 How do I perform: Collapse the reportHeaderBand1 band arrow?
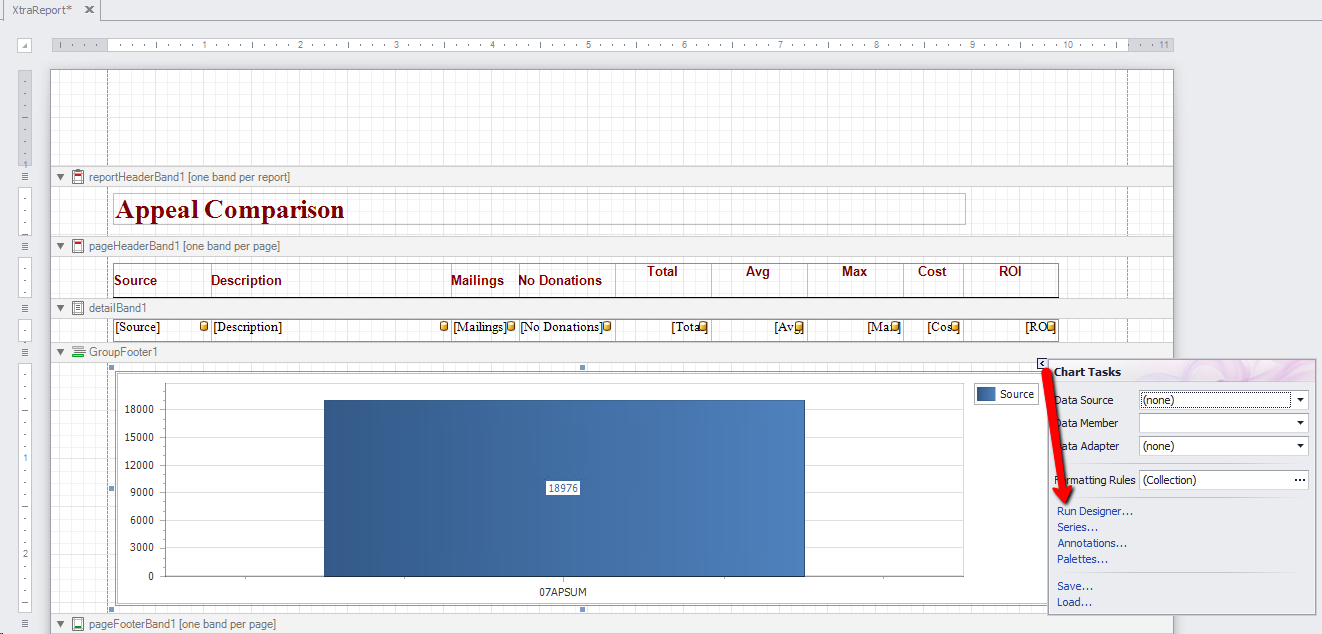click(x=61, y=177)
